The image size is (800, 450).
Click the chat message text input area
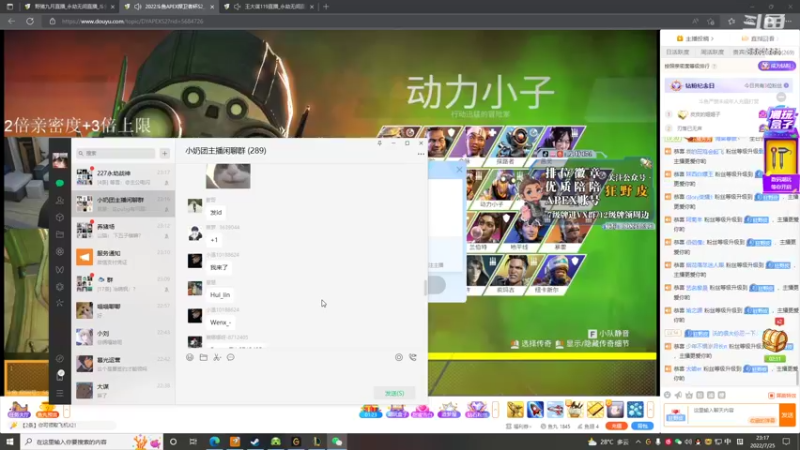tap(301, 375)
